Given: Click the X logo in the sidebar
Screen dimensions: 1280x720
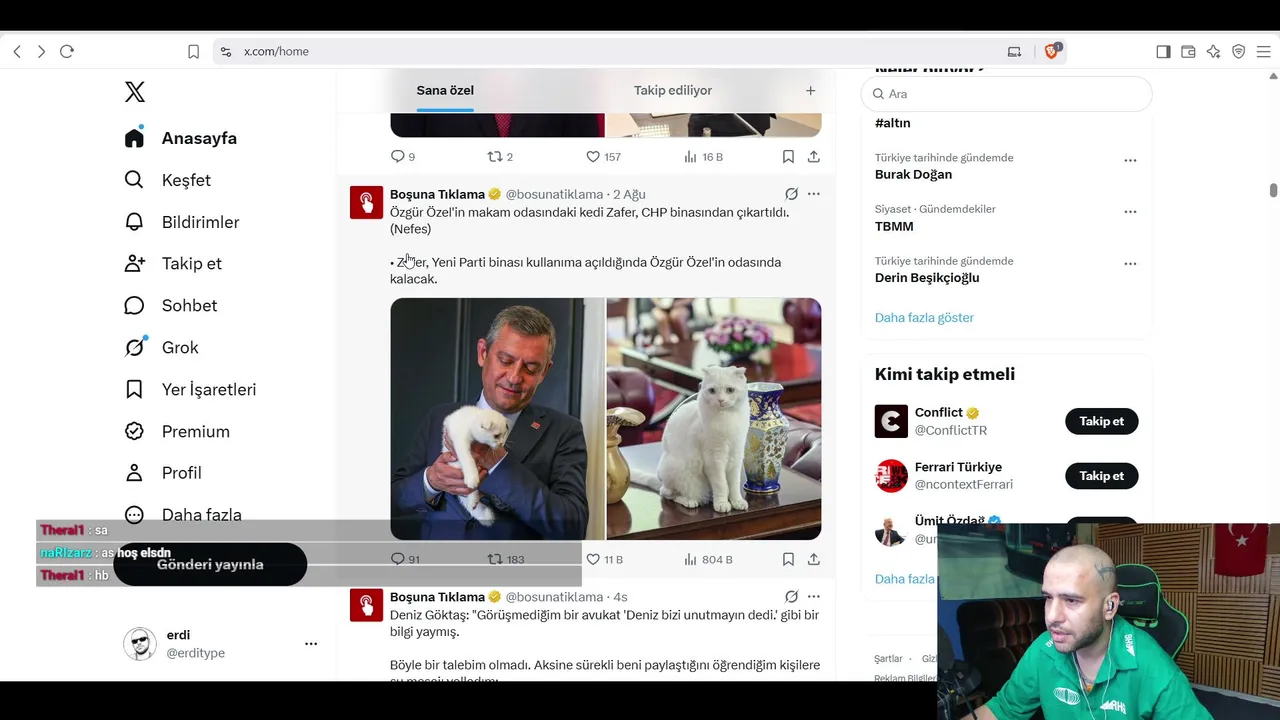Looking at the screenshot, I should point(135,92).
